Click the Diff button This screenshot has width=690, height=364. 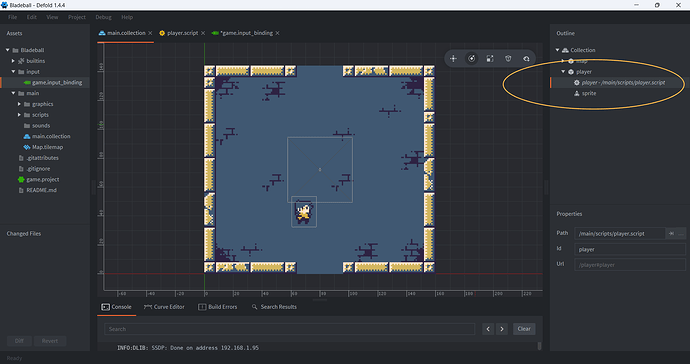(x=19, y=341)
